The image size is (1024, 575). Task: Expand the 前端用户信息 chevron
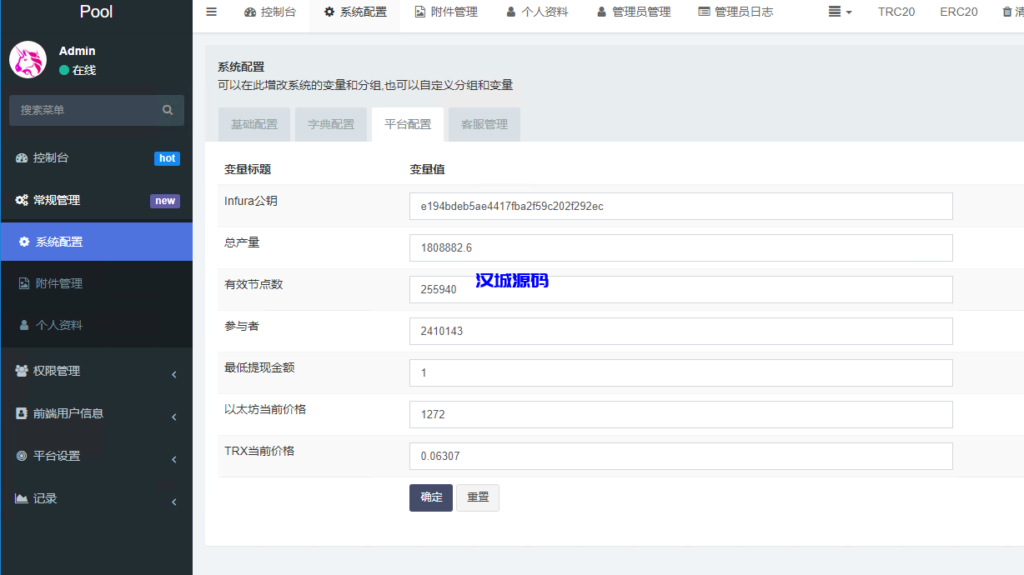pos(174,417)
